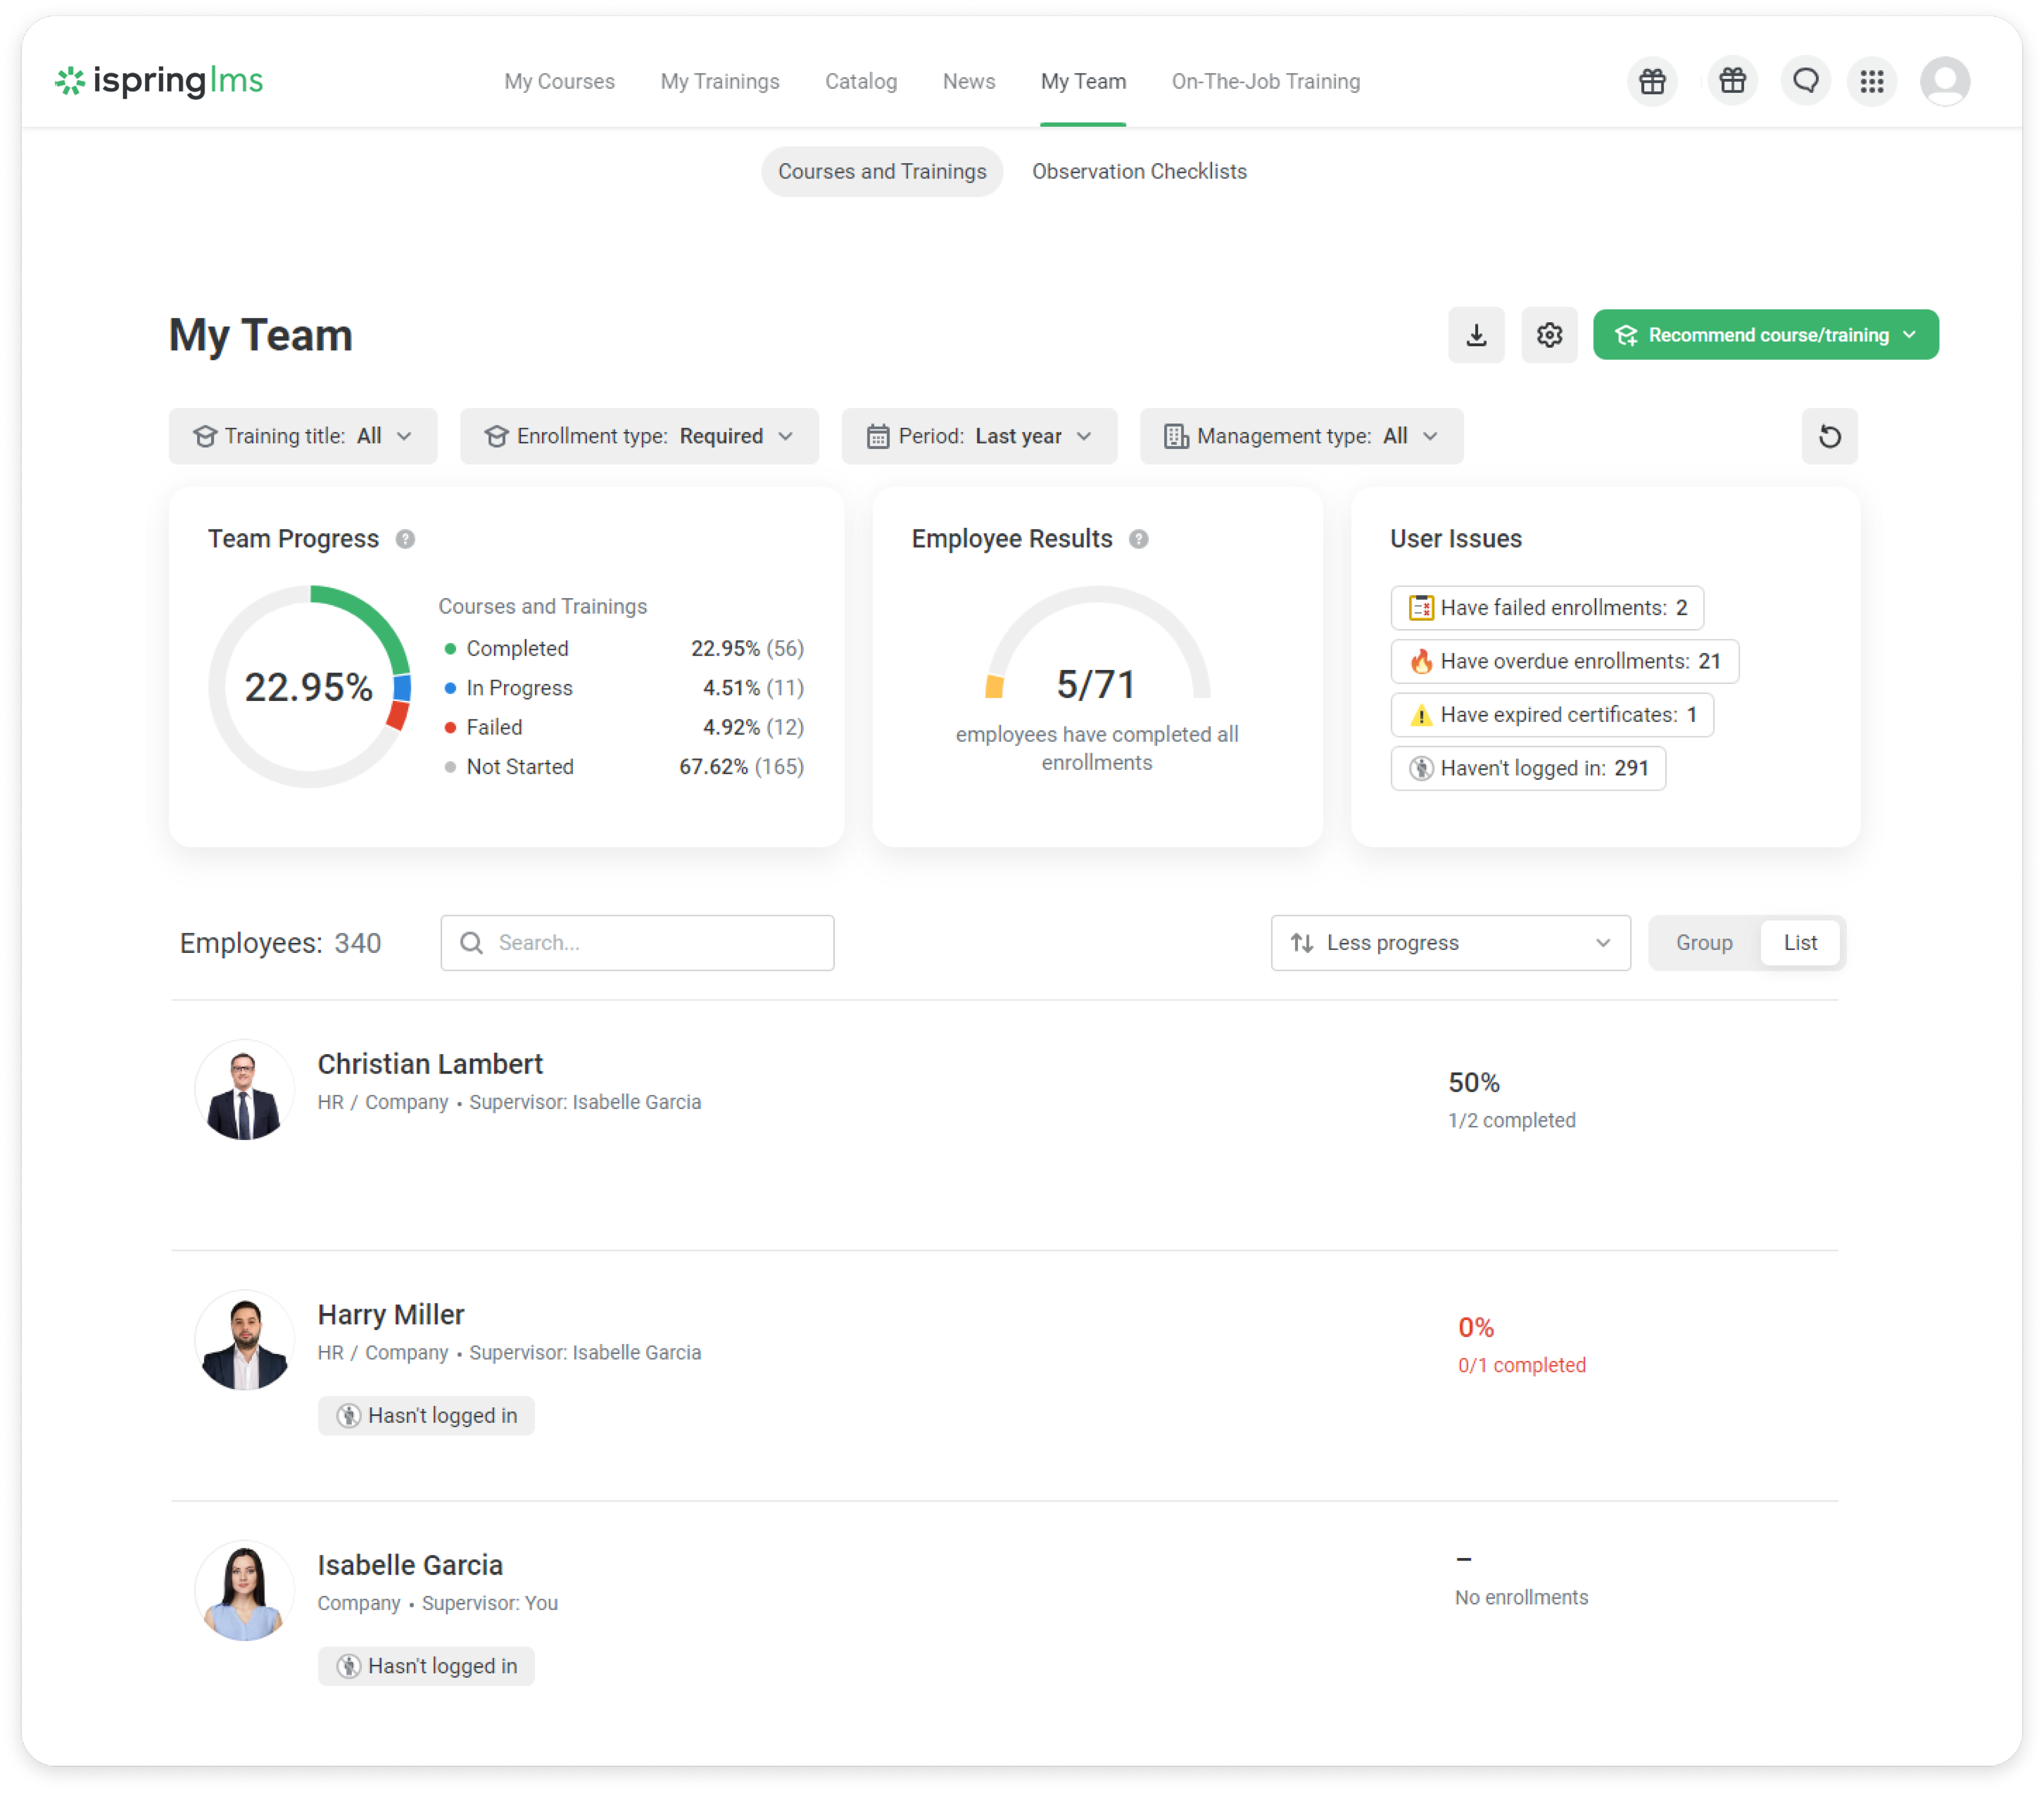Filter by Have overdue enrollments: 21
2044x1793 pixels.
click(x=1564, y=661)
